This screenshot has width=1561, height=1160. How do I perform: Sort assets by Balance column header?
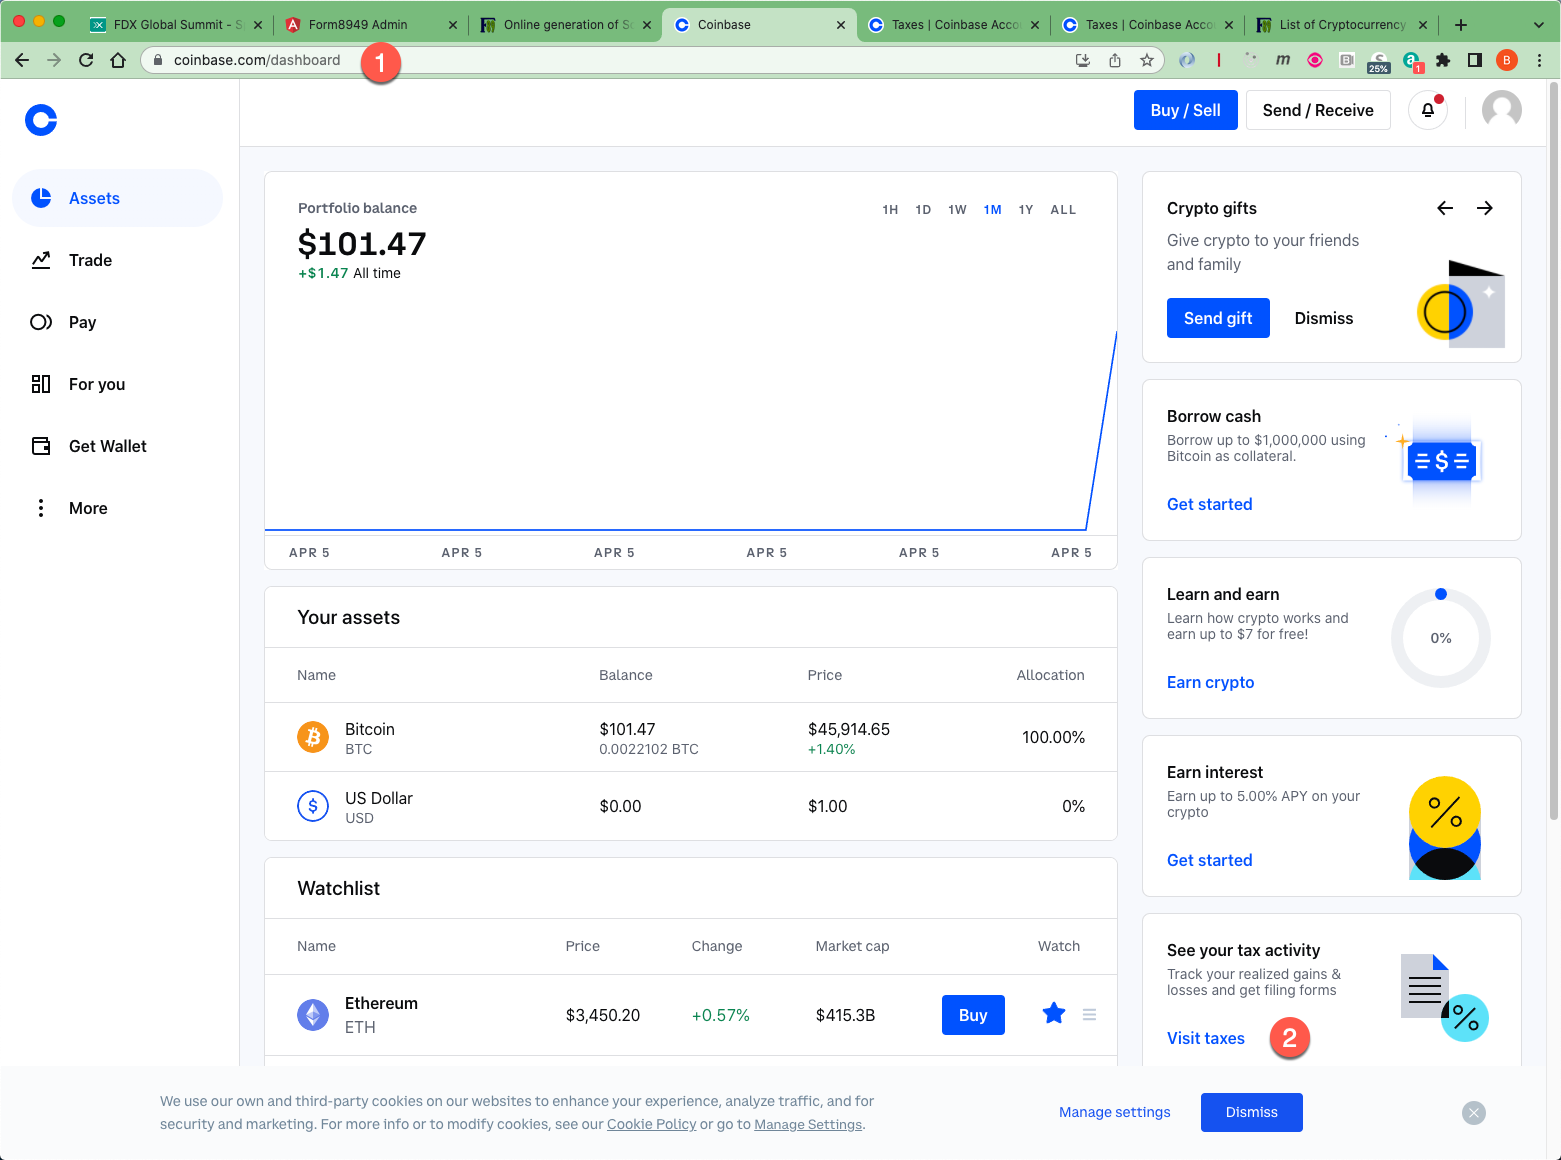click(626, 675)
